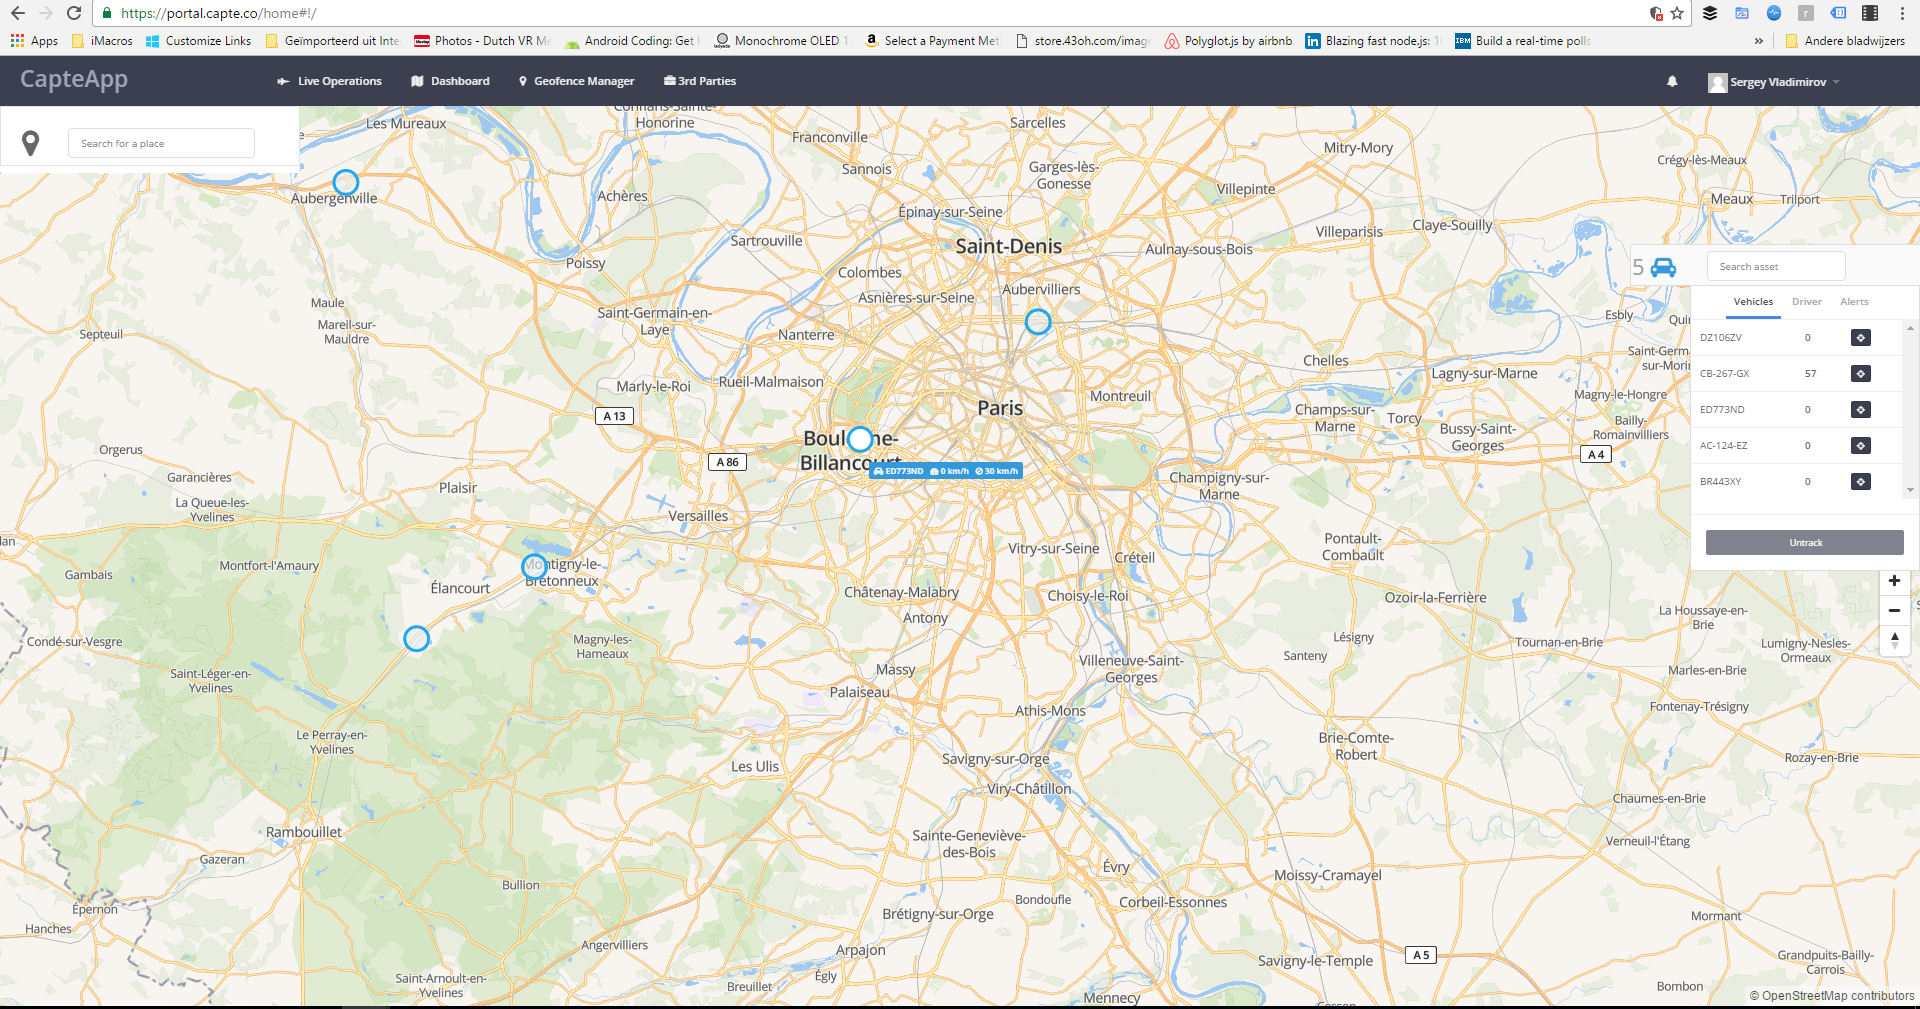The height and width of the screenshot is (1009, 1920).
Task: Zoom in on the map
Action: [x=1894, y=581]
